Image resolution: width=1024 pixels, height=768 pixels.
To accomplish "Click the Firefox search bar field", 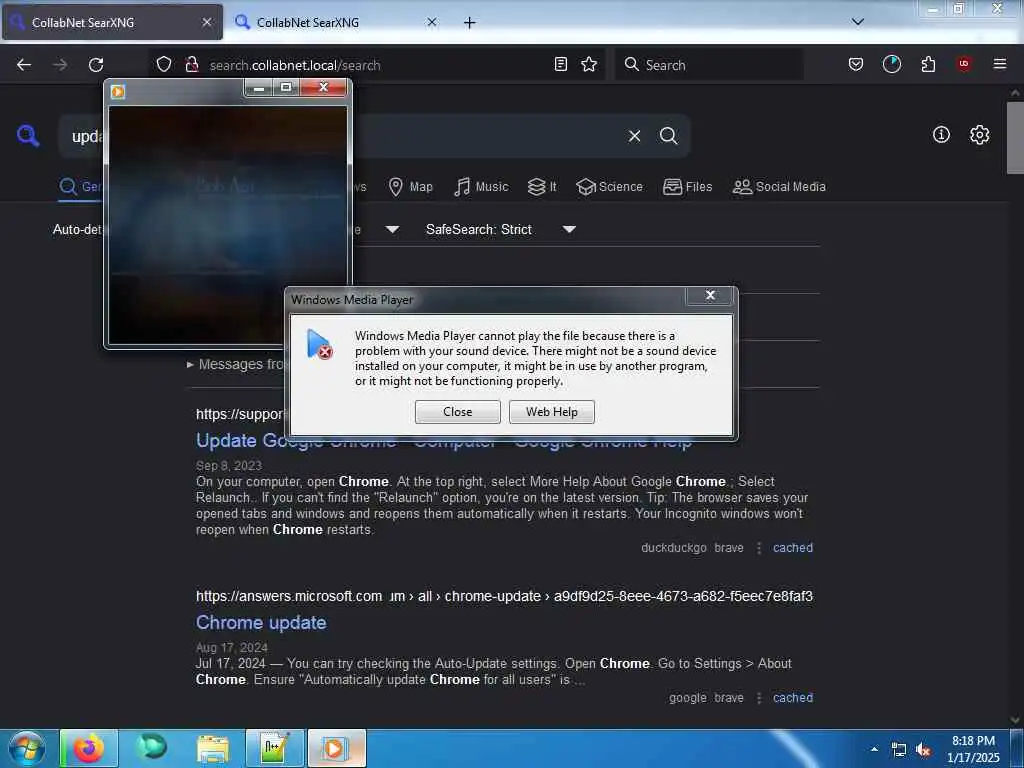I will [709, 65].
